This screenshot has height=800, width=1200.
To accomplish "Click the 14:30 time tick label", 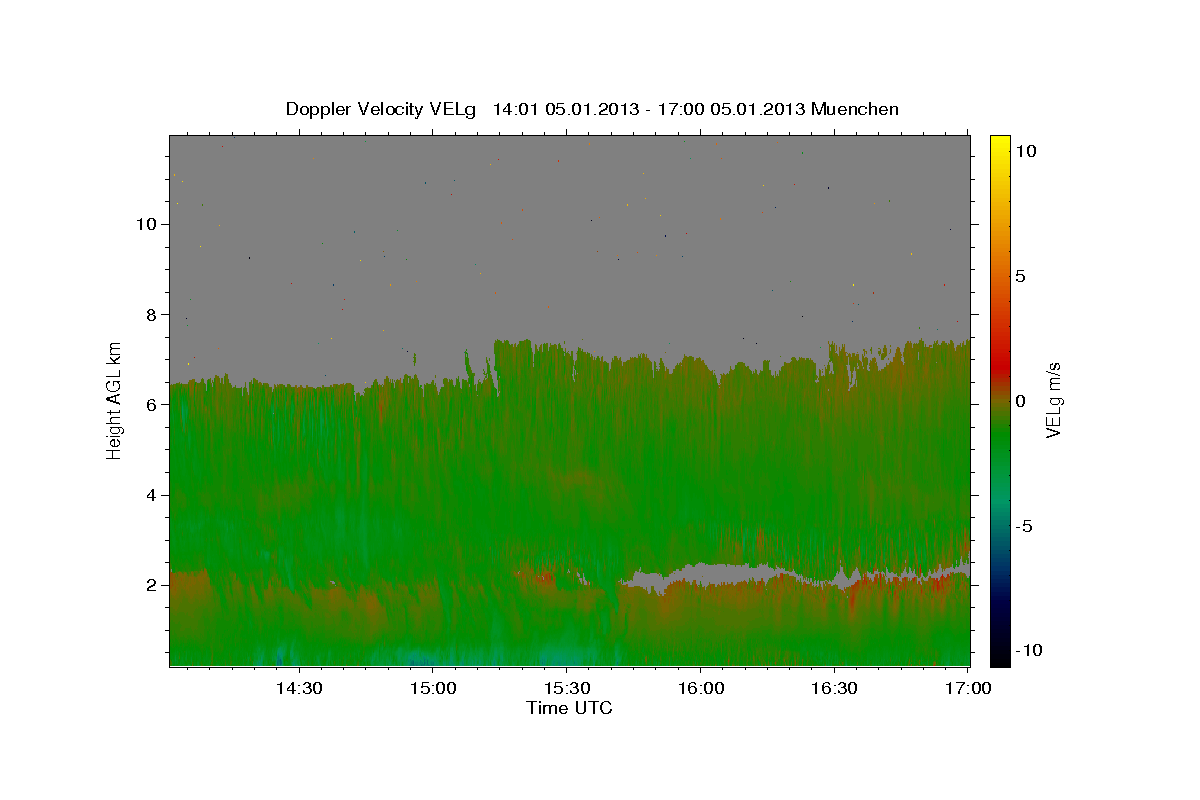I will pos(298,688).
